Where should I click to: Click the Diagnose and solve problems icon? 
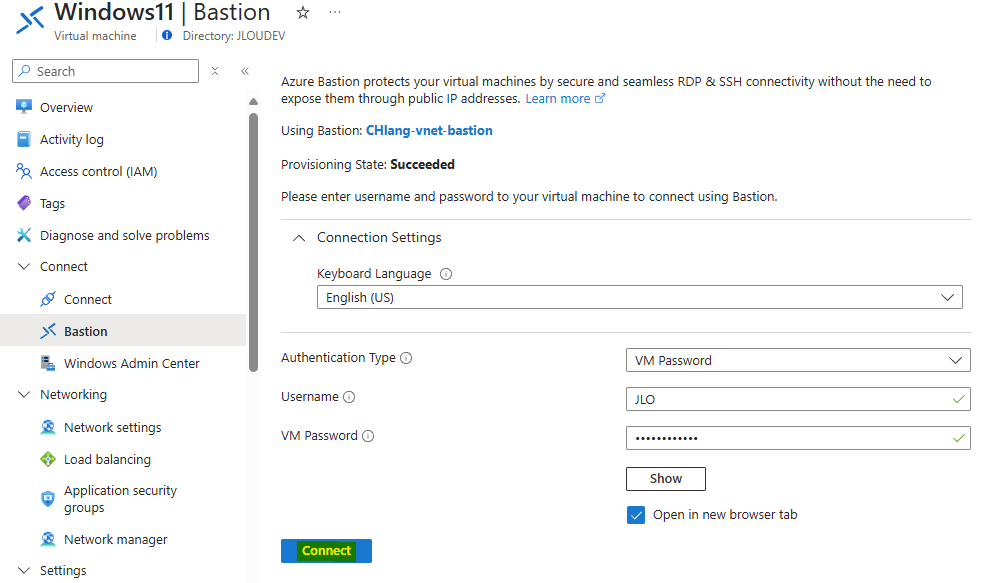coord(24,235)
